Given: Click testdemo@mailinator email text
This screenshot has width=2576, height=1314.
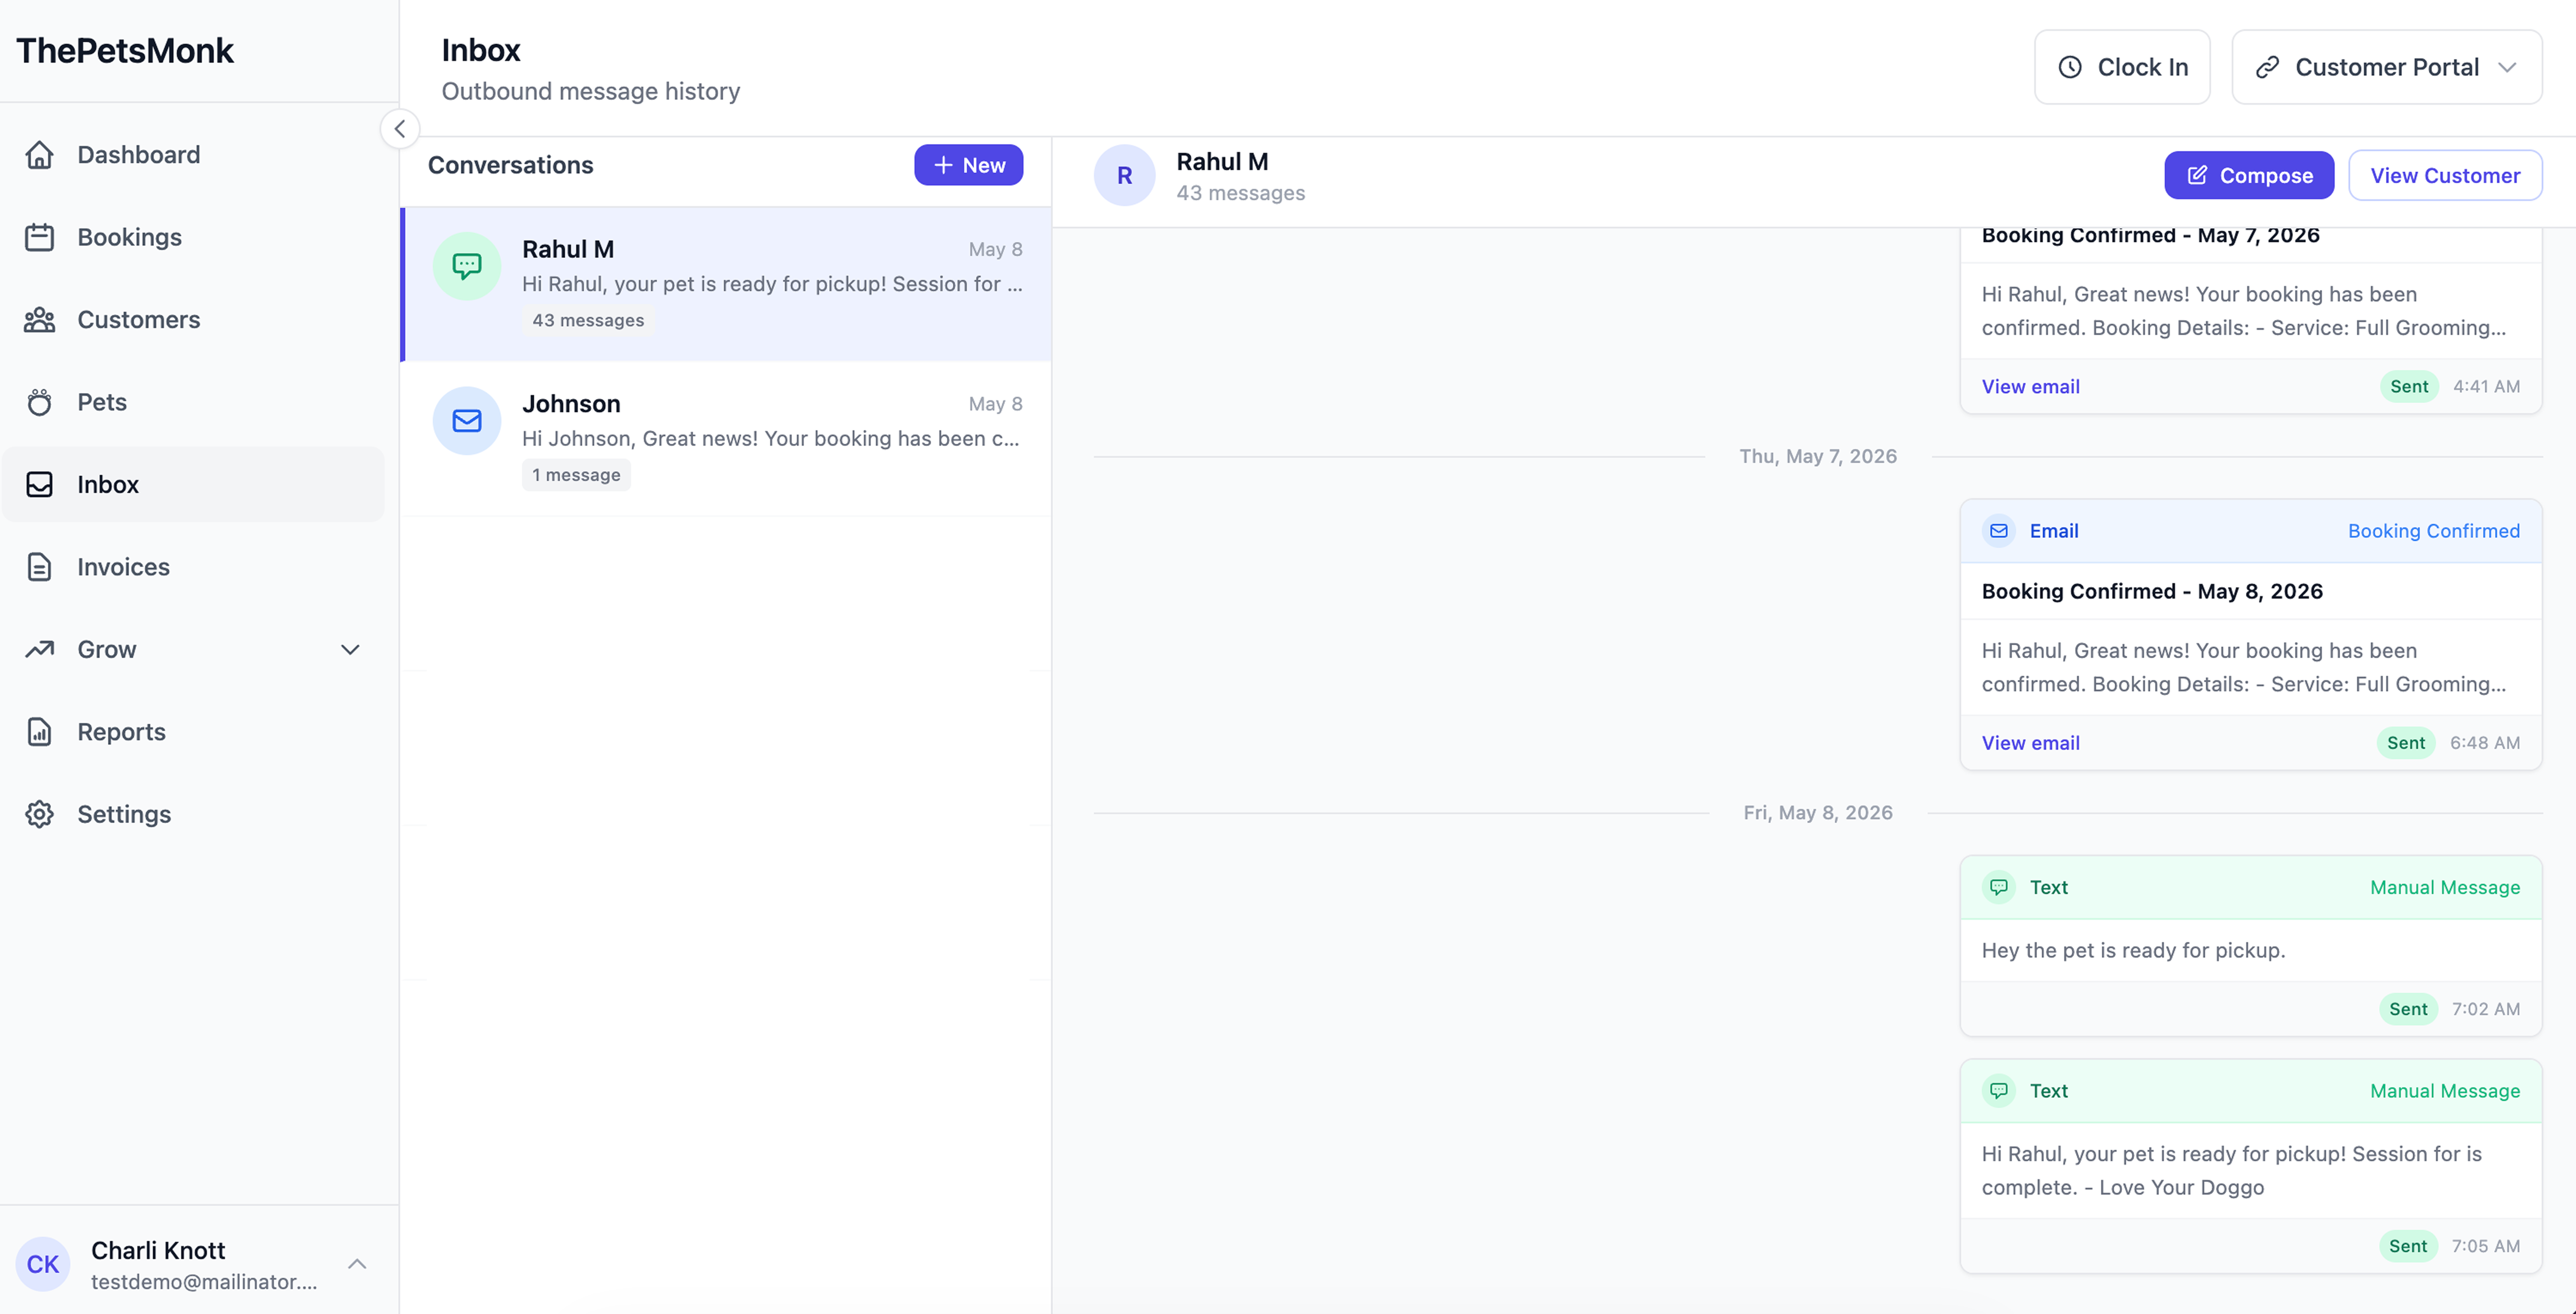Looking at the screenshot, I should coord(204,1282).
